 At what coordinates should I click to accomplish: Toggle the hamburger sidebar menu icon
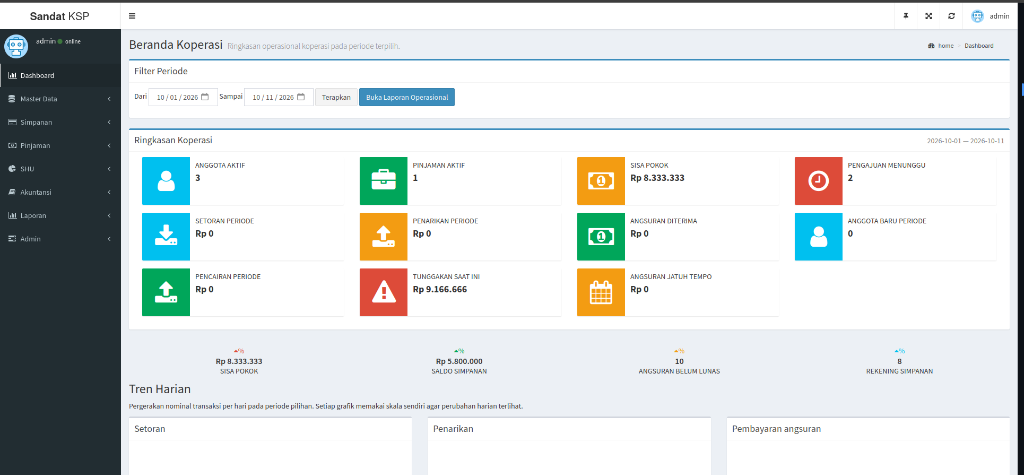132,16
